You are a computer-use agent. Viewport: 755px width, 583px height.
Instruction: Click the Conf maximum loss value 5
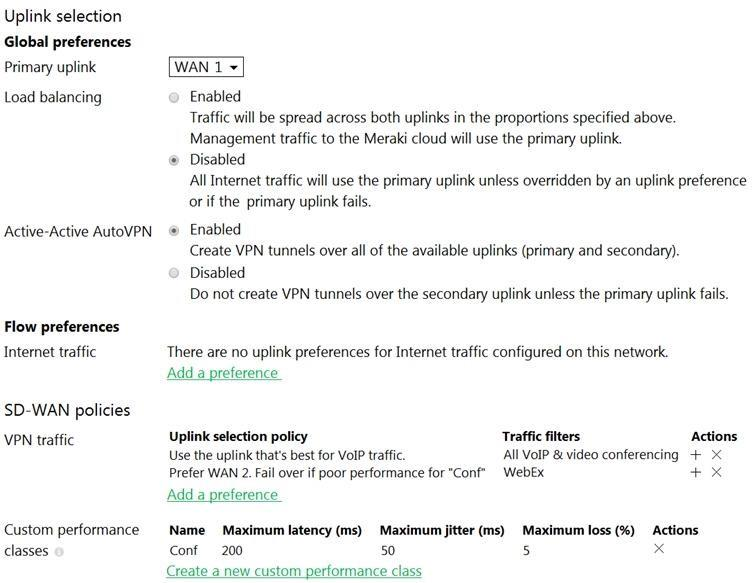click(x=526, y=550)
